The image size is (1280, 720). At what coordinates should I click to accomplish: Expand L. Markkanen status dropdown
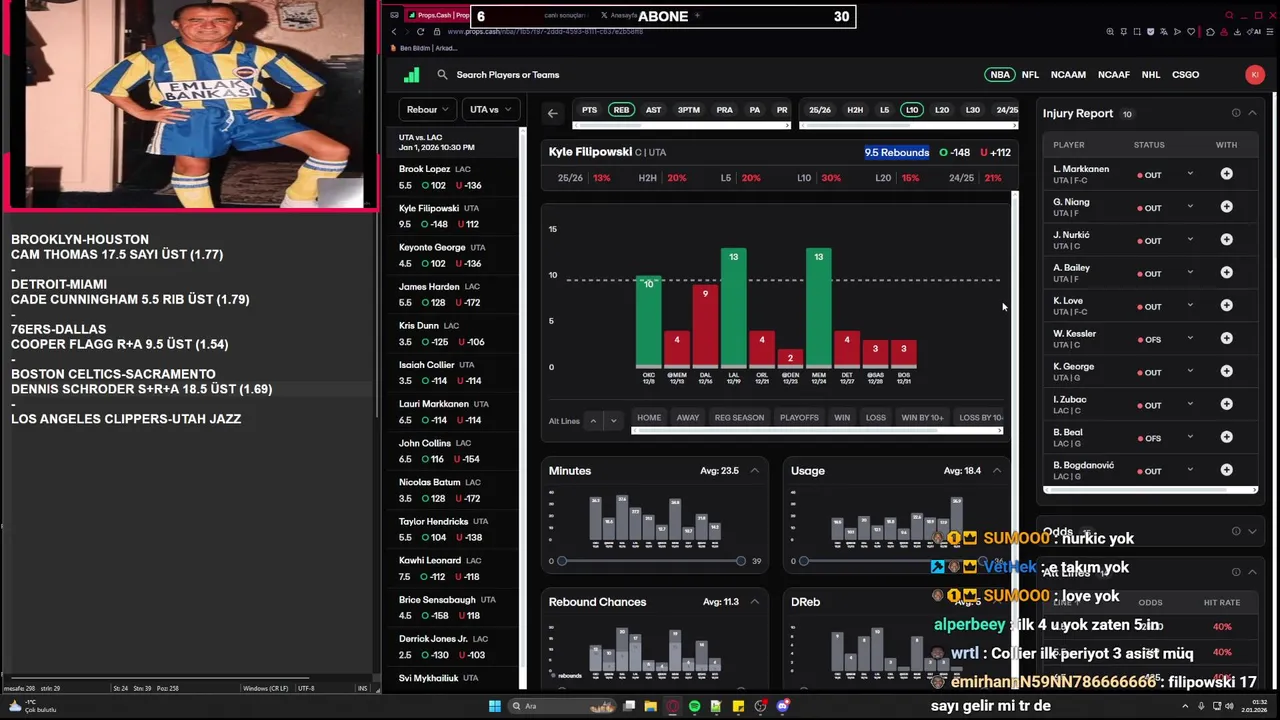click(1190, 174)
